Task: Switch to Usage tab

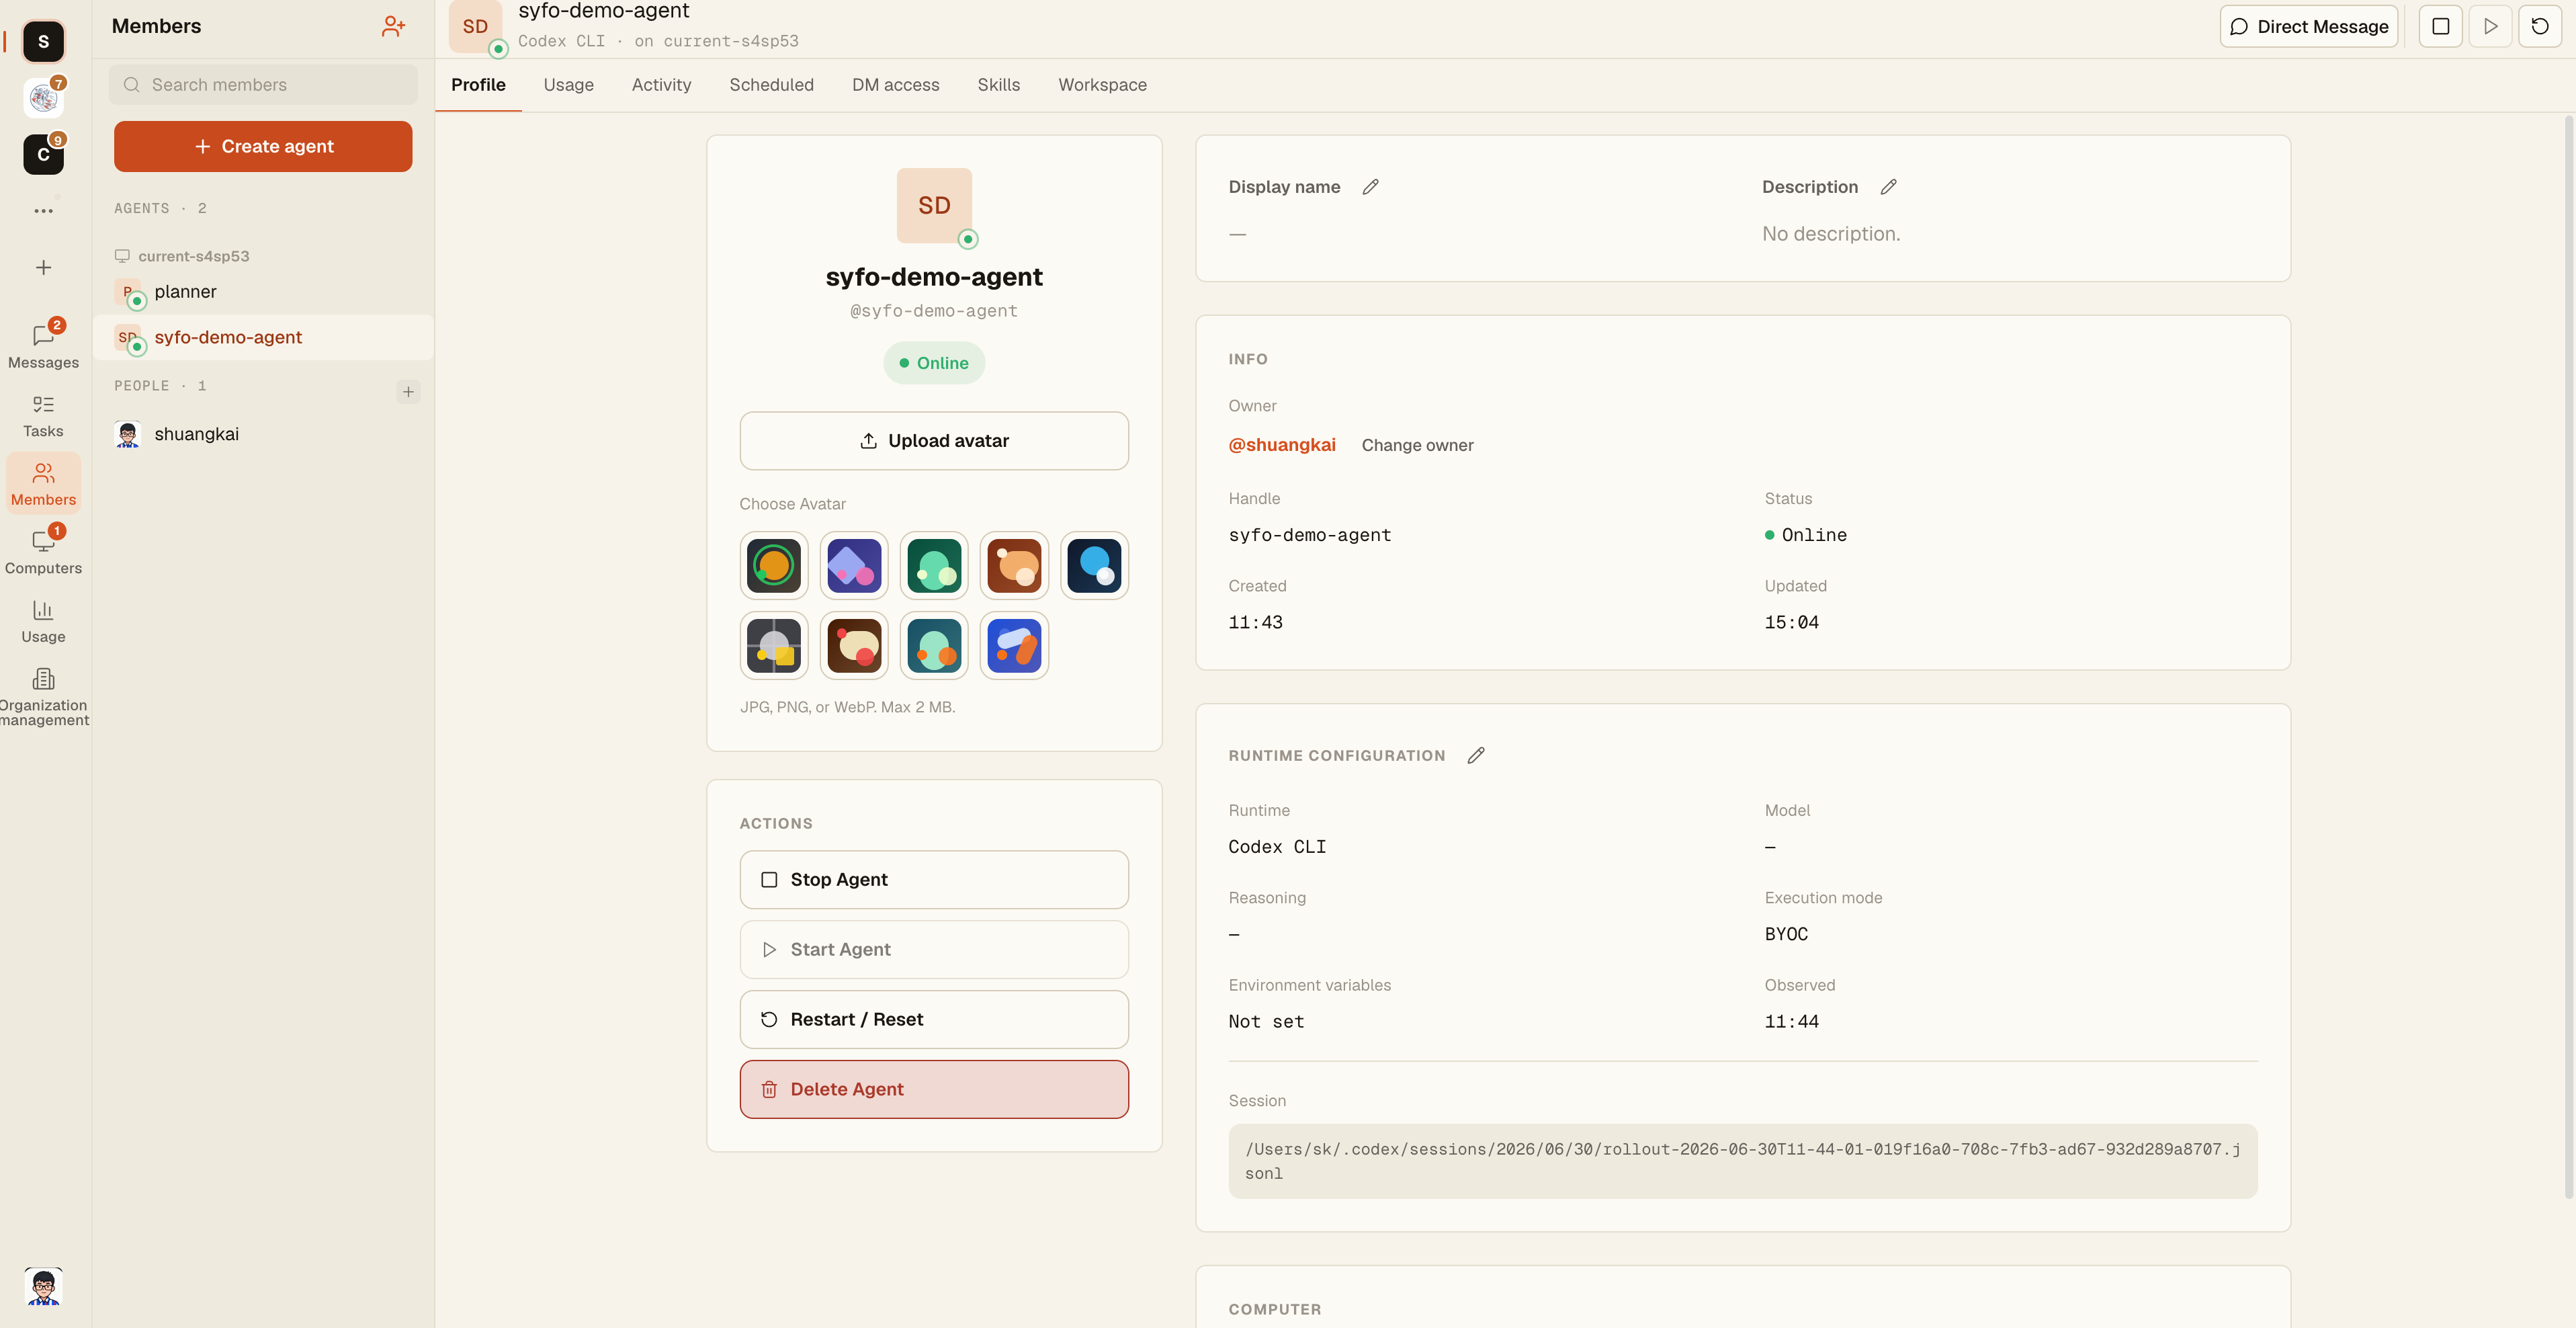Action: pyautogui.click(x=568, y=85)
